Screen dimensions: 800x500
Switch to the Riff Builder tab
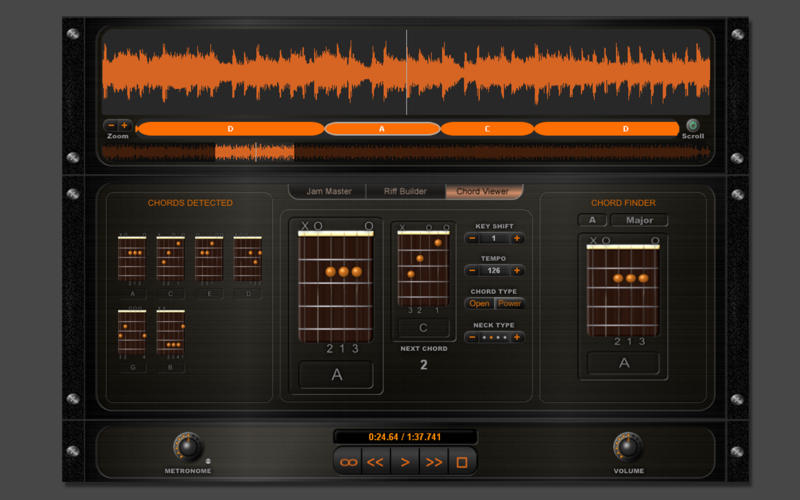tap(405, 191)
